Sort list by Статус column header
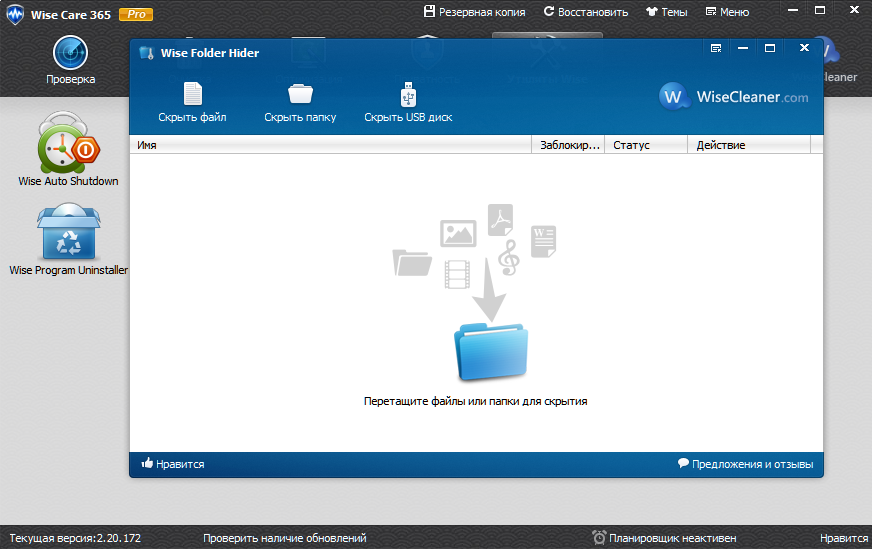 tap(646, 145)
